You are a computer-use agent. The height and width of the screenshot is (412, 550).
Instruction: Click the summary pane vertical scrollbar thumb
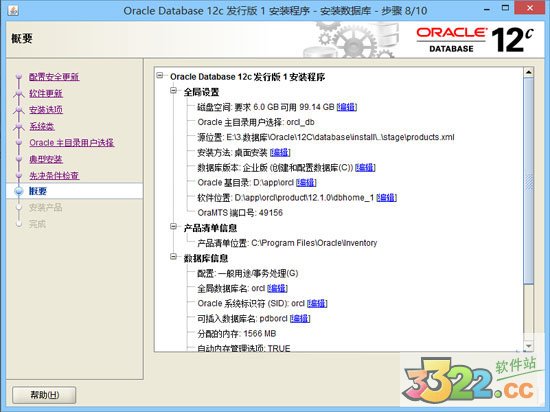[528, 180]
